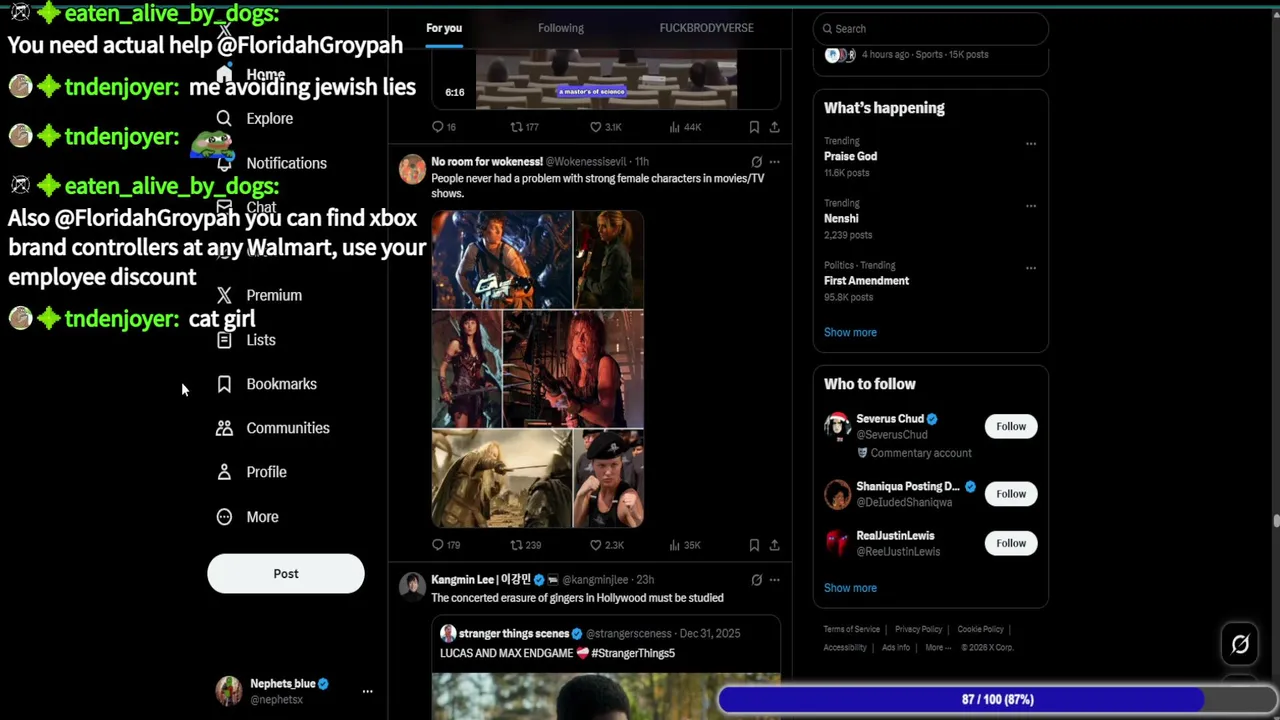
Task: Show more under What's happening
Action: click(850, 332)
